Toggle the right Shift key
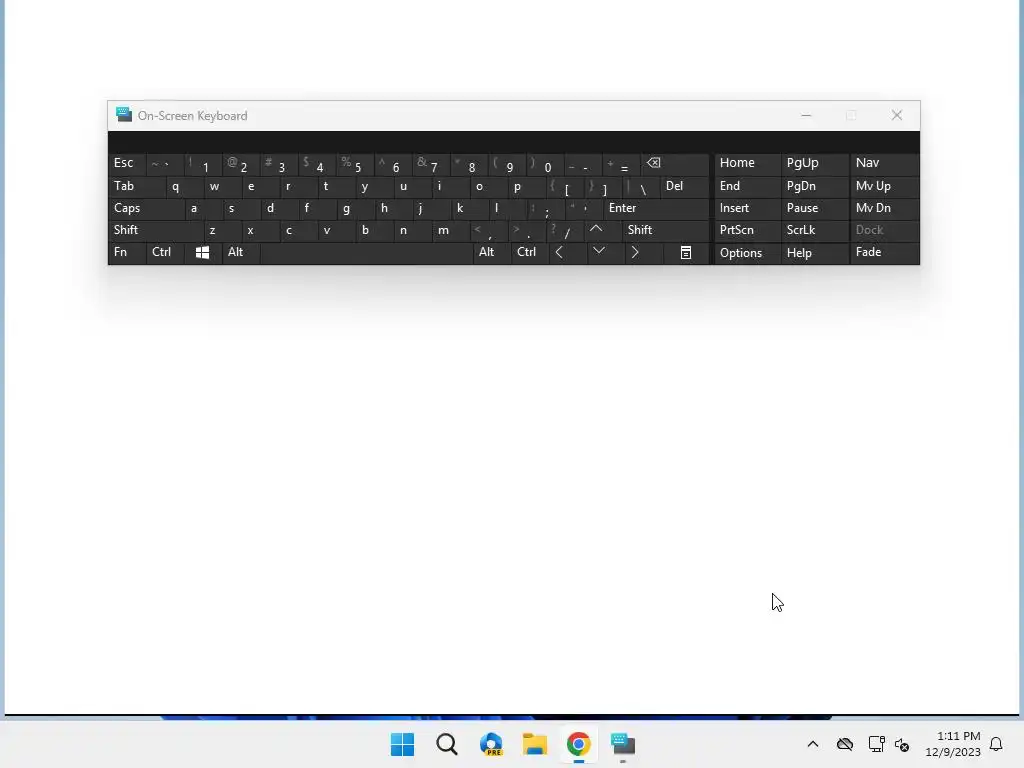 (x=666, y=230)
